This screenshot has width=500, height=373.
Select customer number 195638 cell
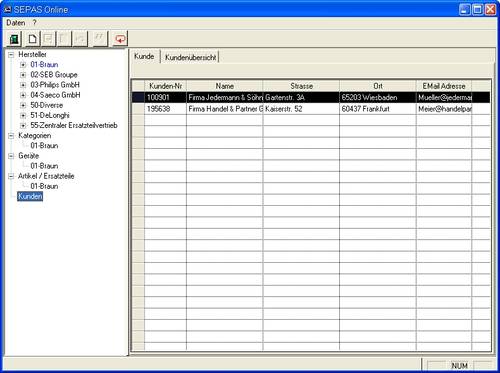point(165,109)
